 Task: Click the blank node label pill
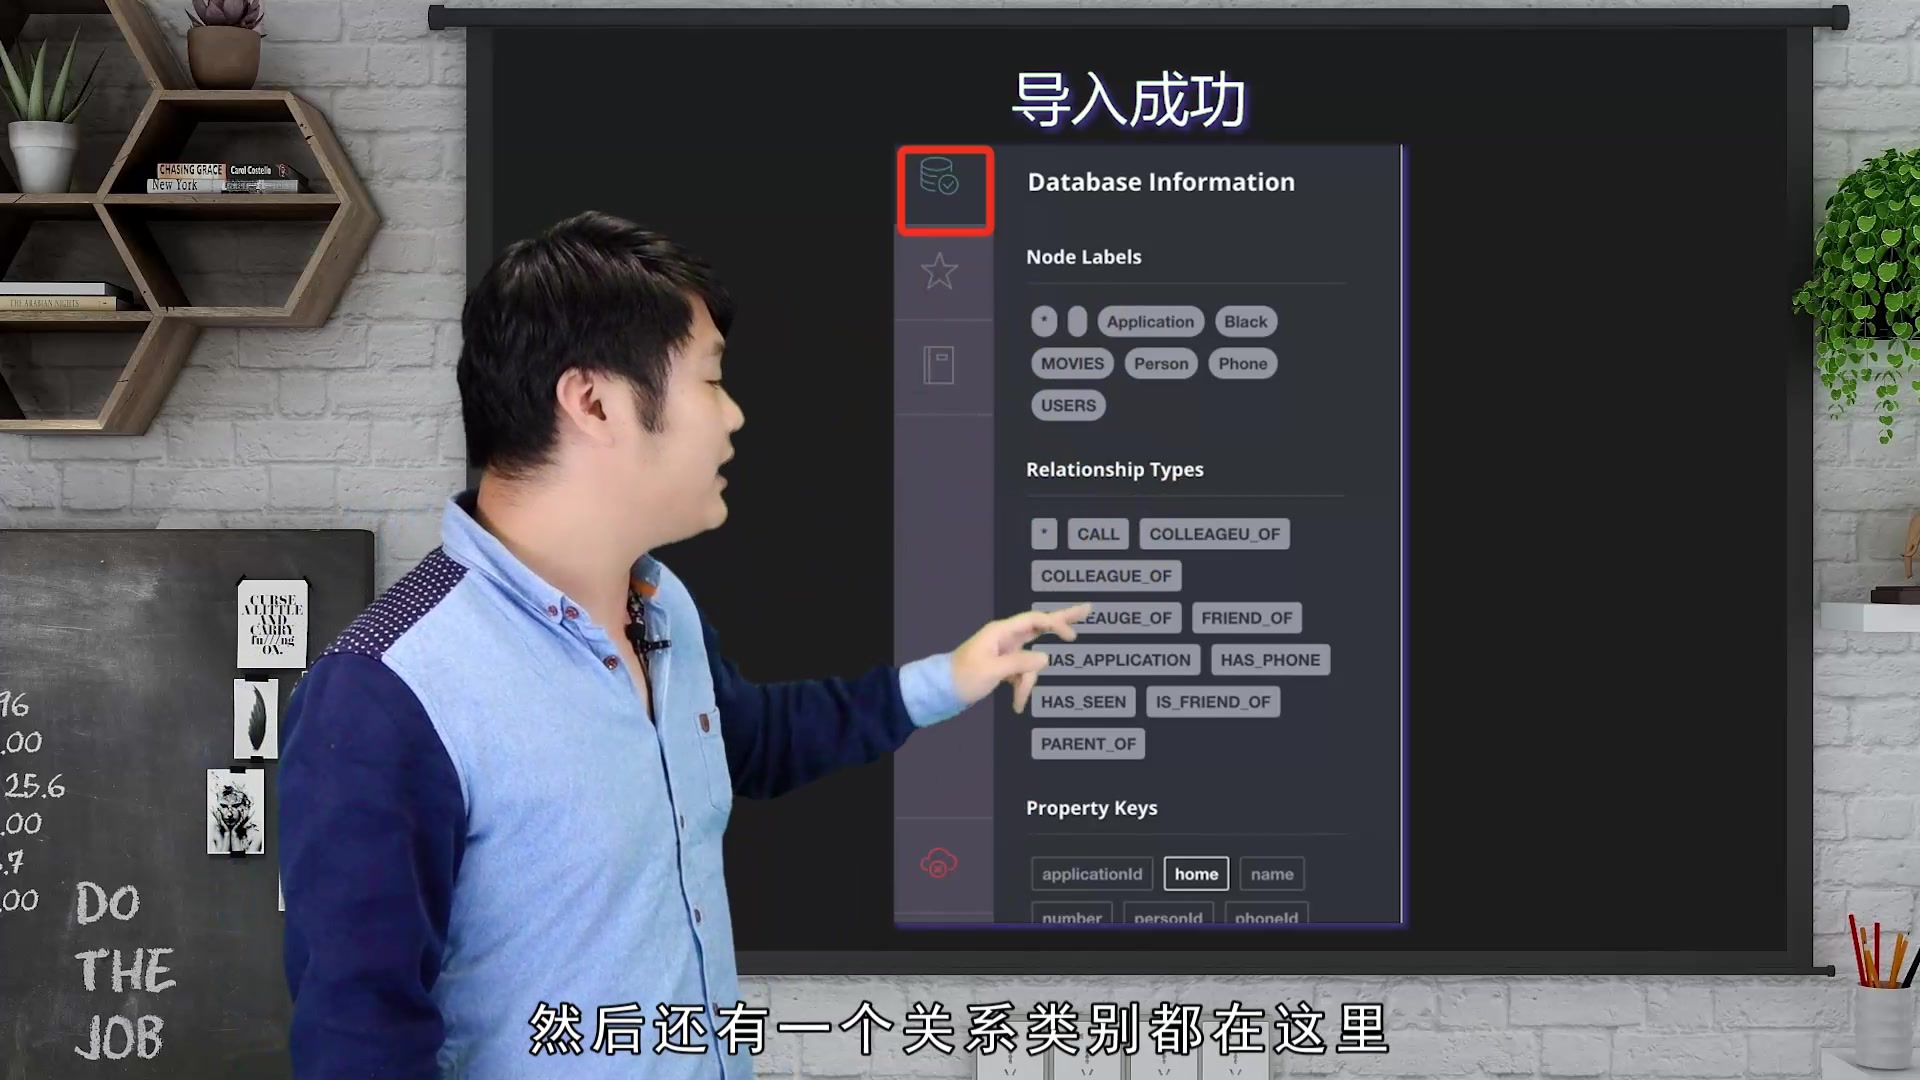[1077, 321]
